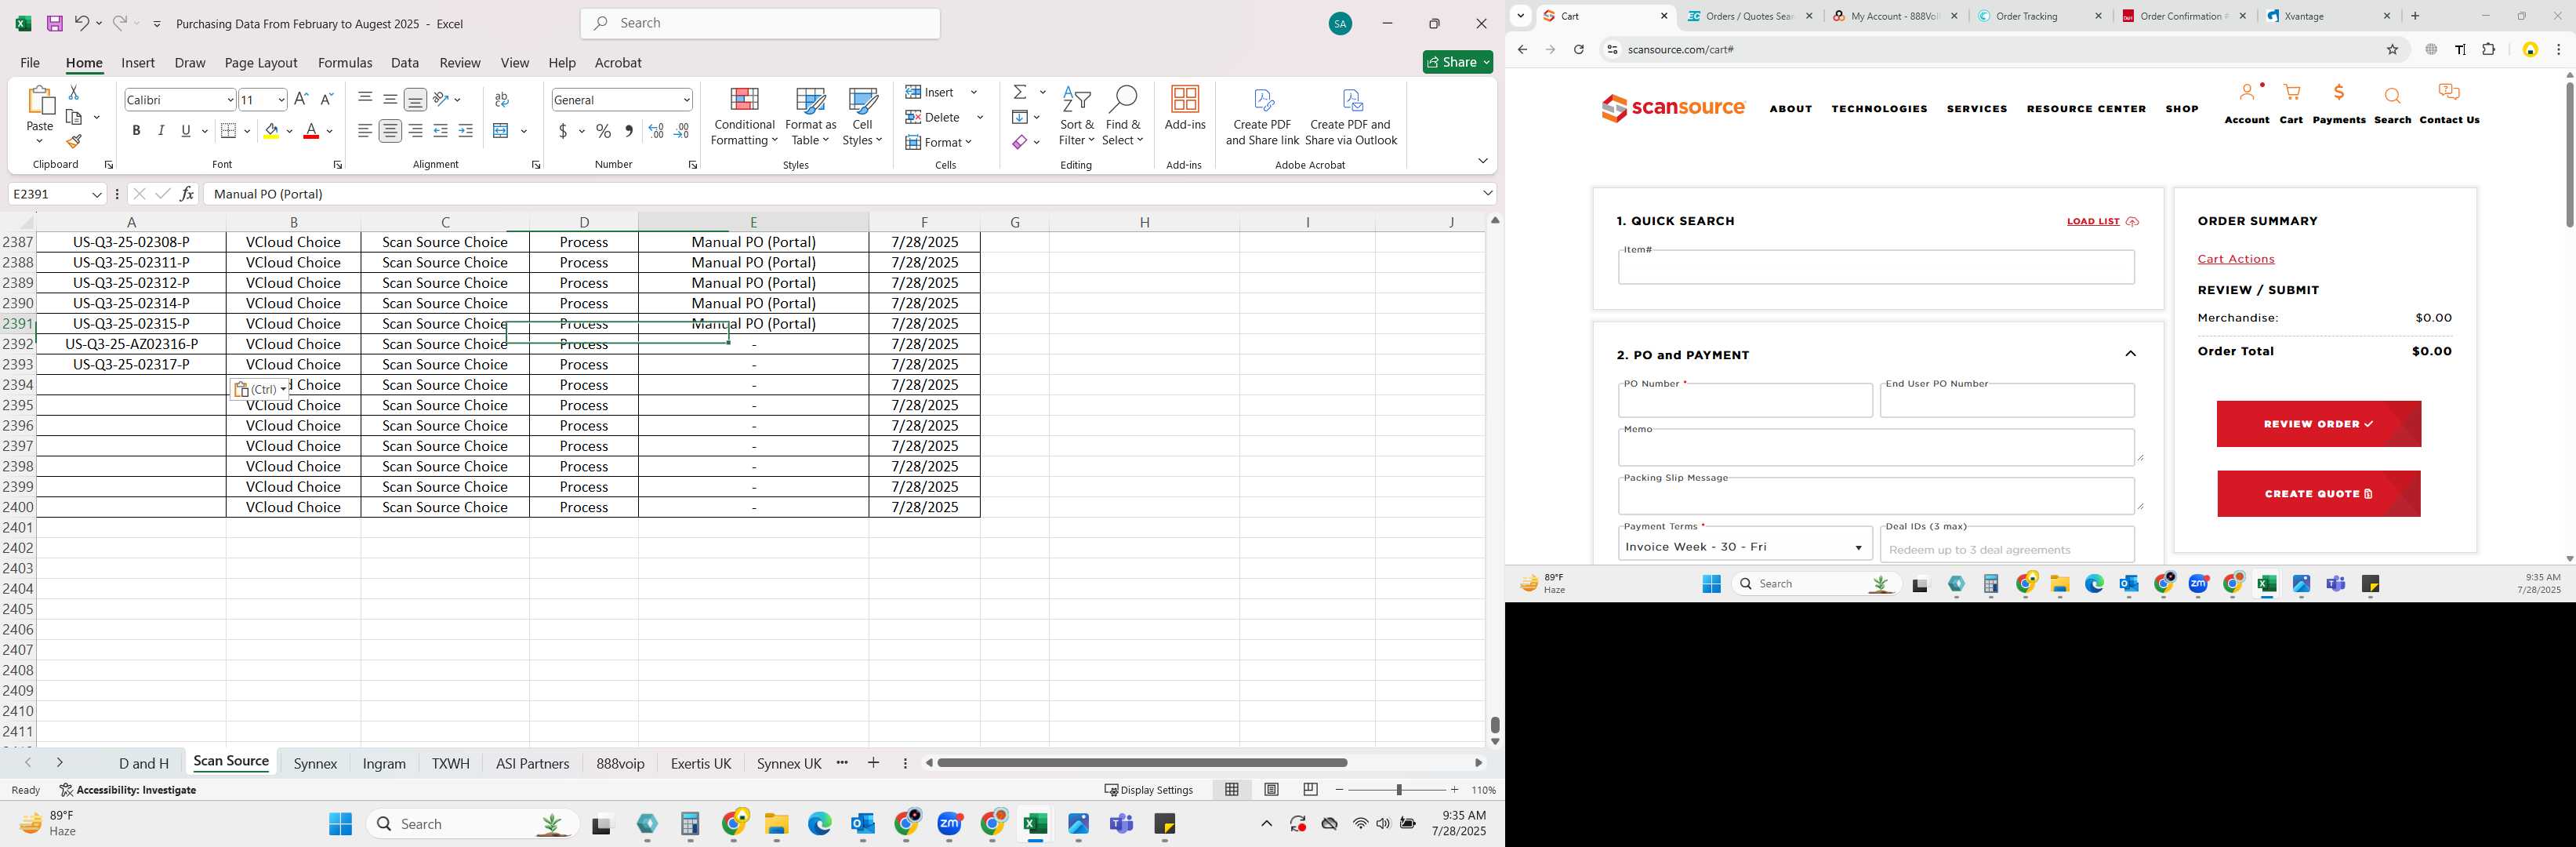The height and width of the screenshot is (847, 2576).
Task: Click Create PDF and Share link
Action: coord(1262,117)
